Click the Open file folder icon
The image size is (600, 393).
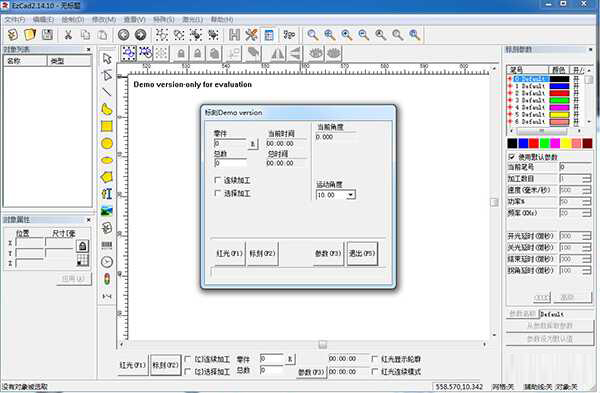(x=30, y=35)
